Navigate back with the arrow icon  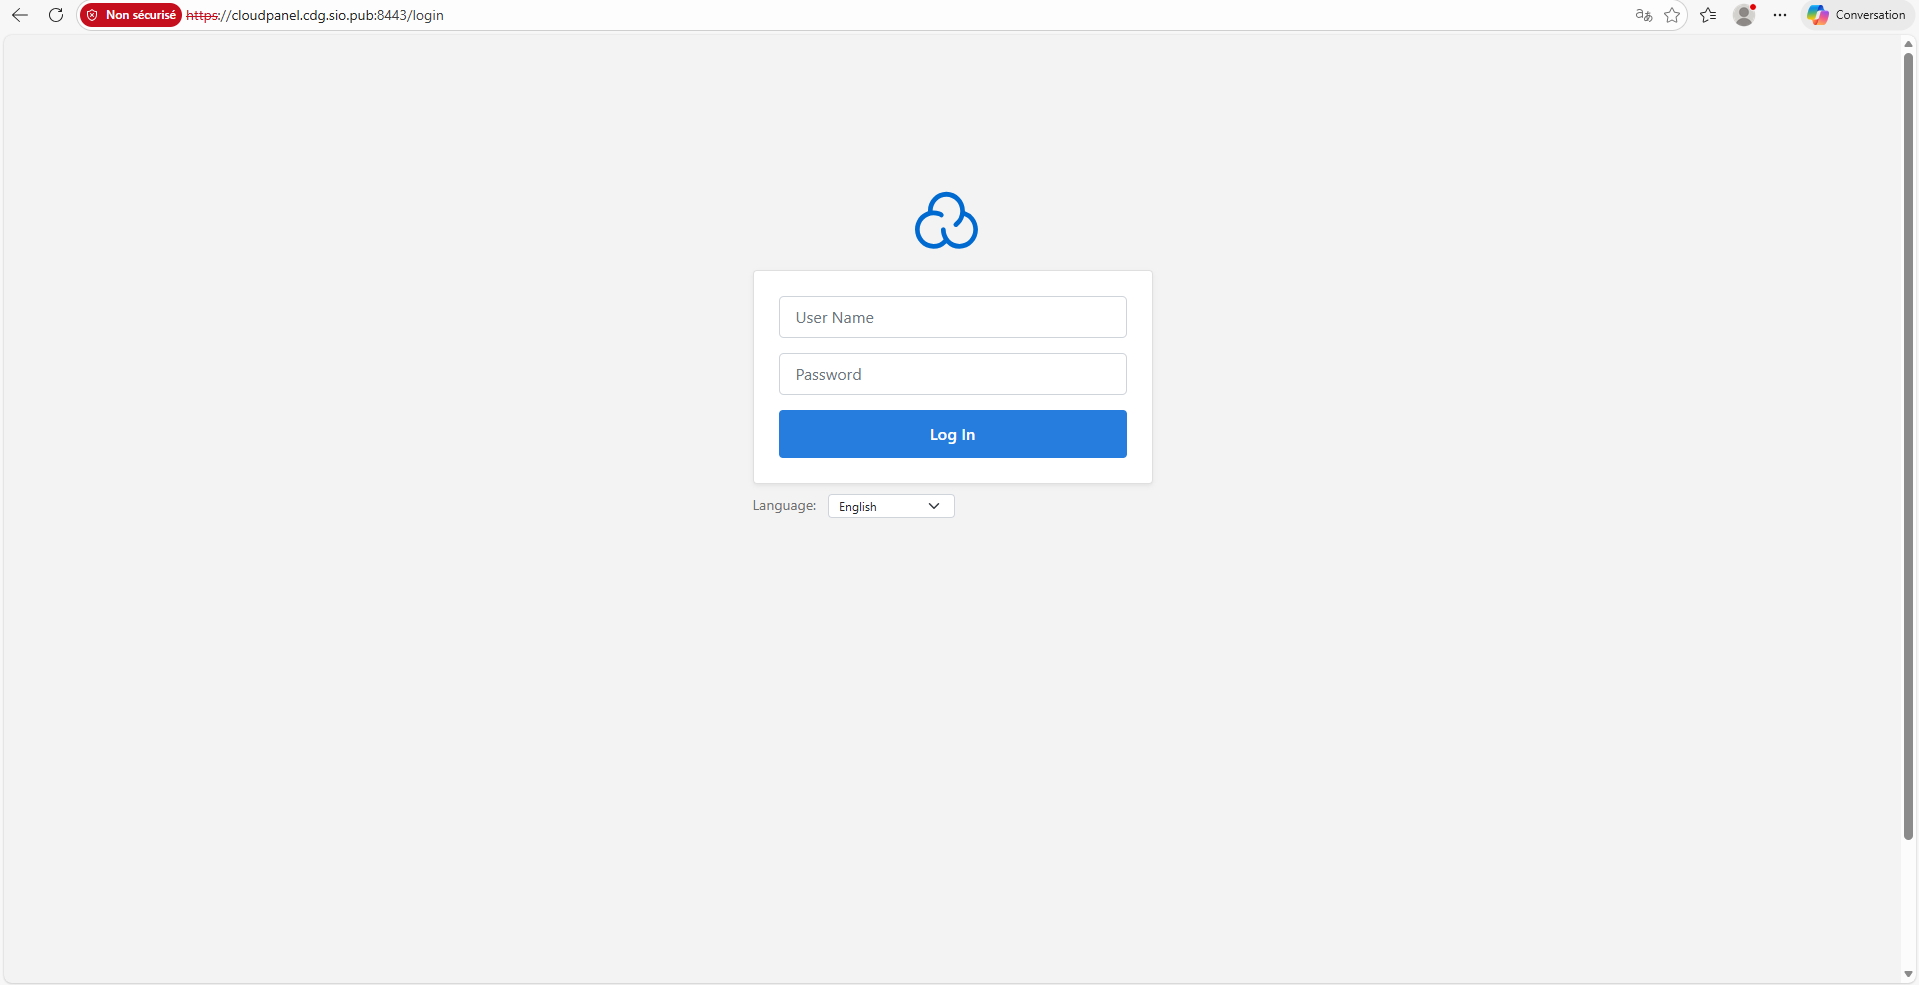click(20, 15)
